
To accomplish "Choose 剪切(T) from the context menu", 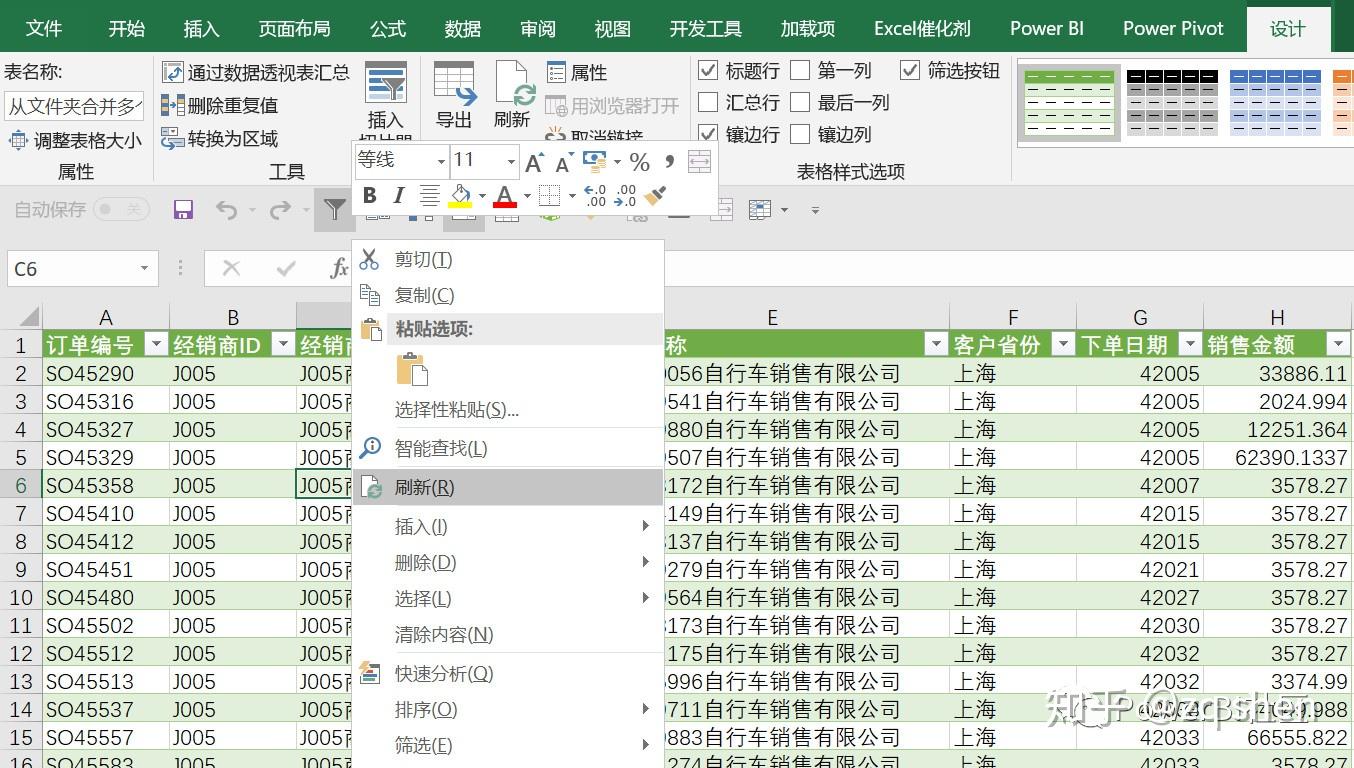I will 508,259.
